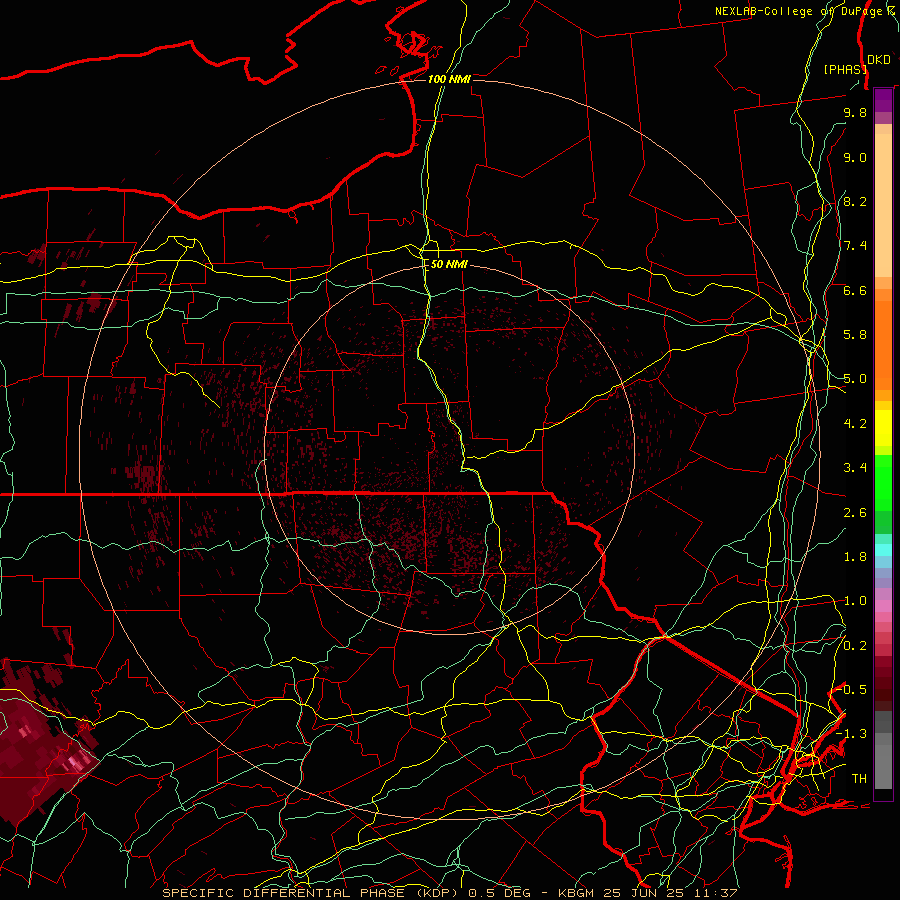
Task: Click the 1.0 value on the color scale
Action: point(855,602)
